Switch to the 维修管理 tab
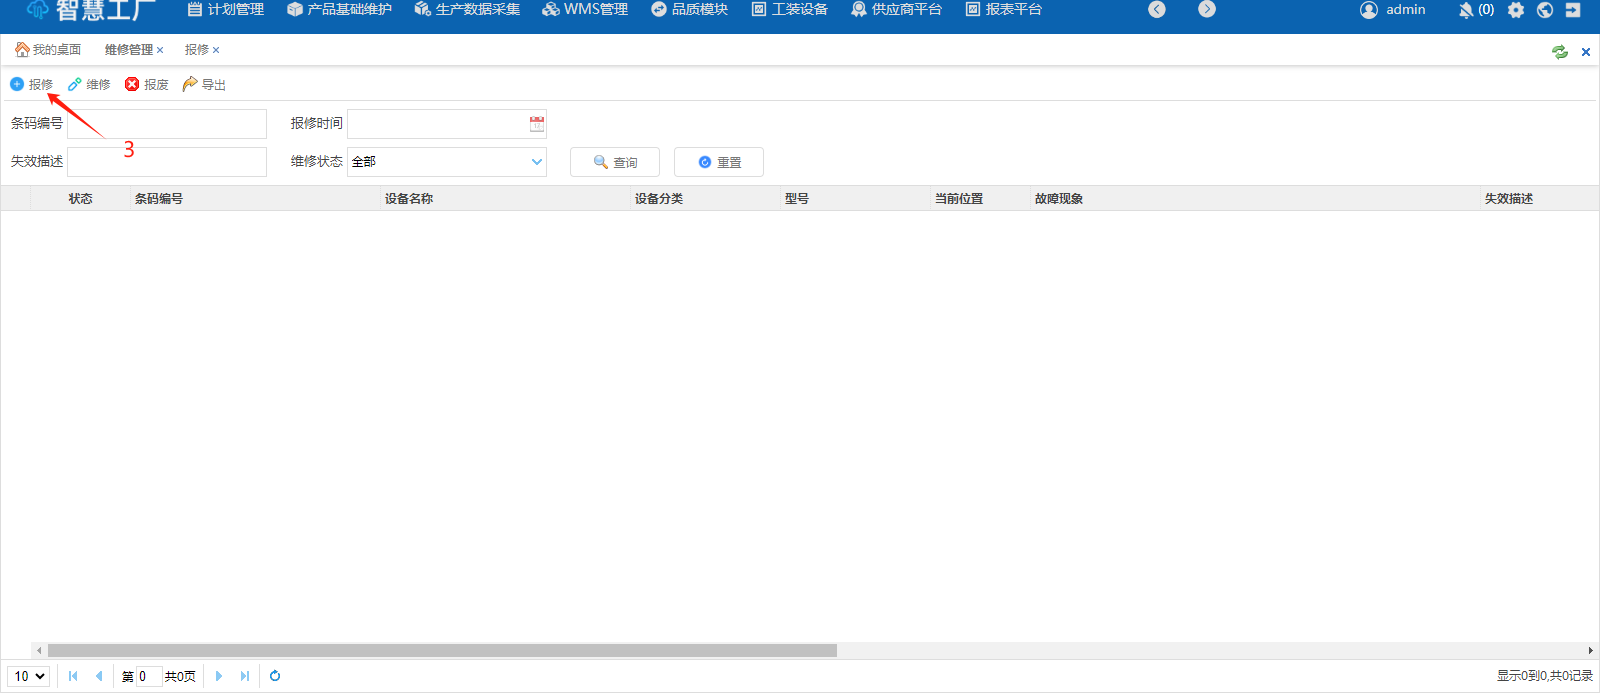The height and width of the screenshot is (700, 1600). [x=128, y=50]
